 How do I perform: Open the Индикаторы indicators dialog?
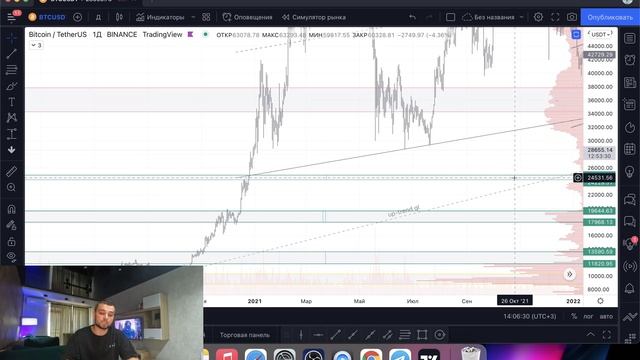160,17
